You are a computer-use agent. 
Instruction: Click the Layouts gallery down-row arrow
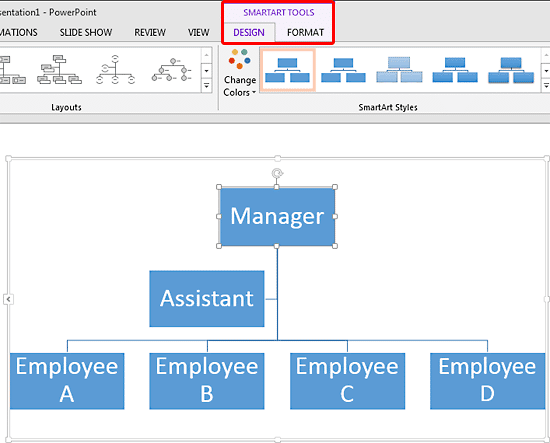(206, 71)
